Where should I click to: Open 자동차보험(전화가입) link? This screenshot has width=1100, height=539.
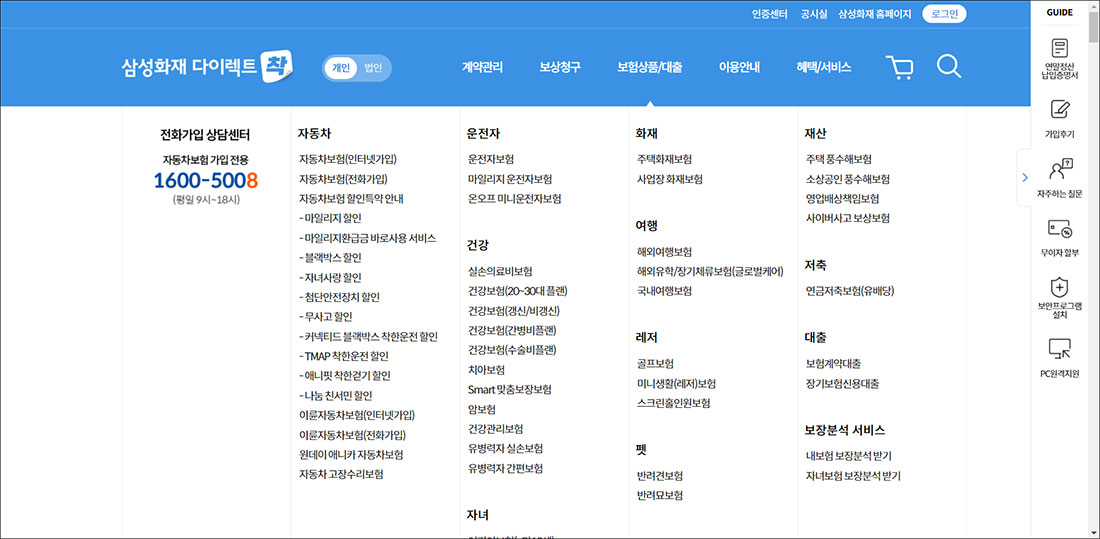[343, 179]
